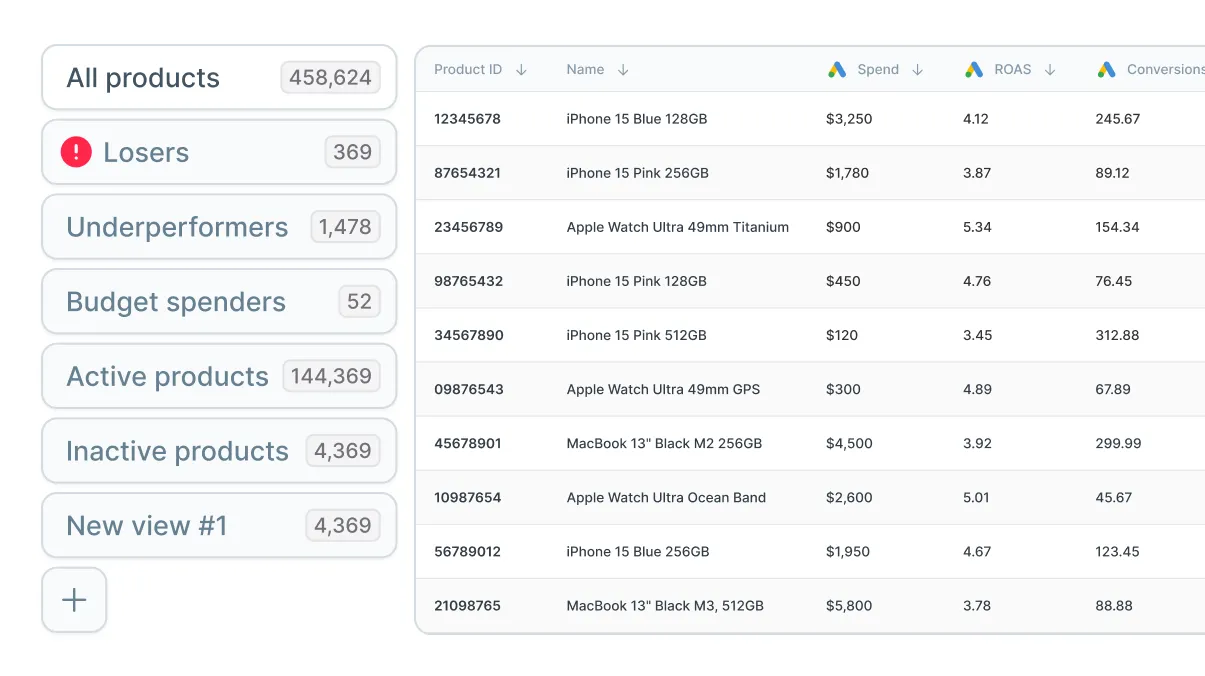Select product ID 56789012
The image size is (1205, 676).
[467, 551]
